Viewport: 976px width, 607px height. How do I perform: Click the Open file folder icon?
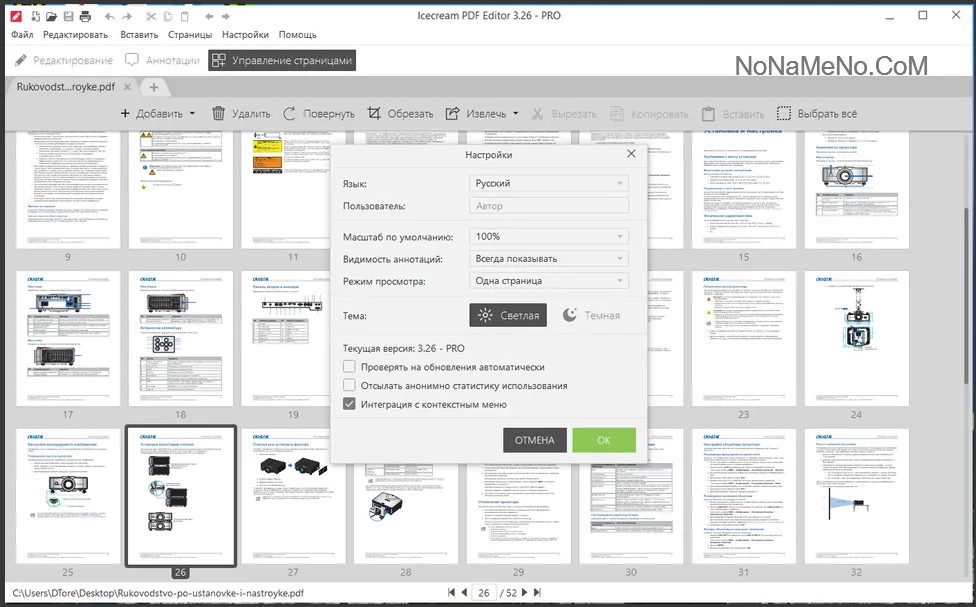click(x=50, y=17)
